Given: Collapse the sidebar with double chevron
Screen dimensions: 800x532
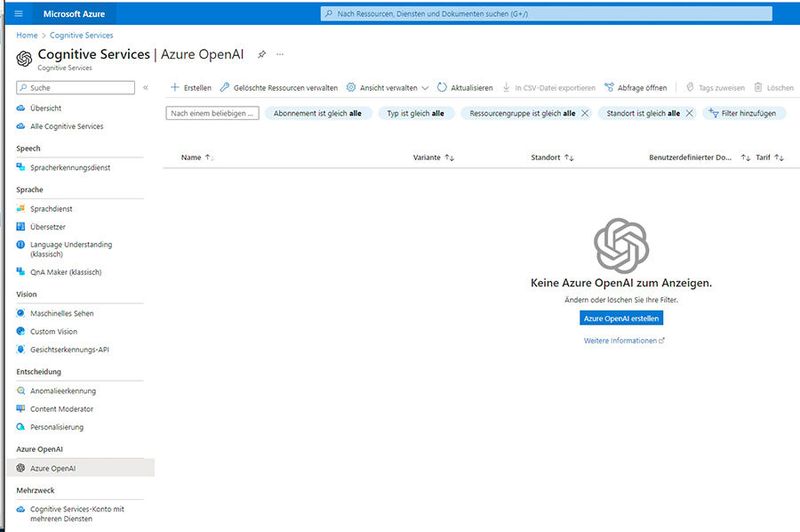Looking at the screenshot, I should 145,88.
